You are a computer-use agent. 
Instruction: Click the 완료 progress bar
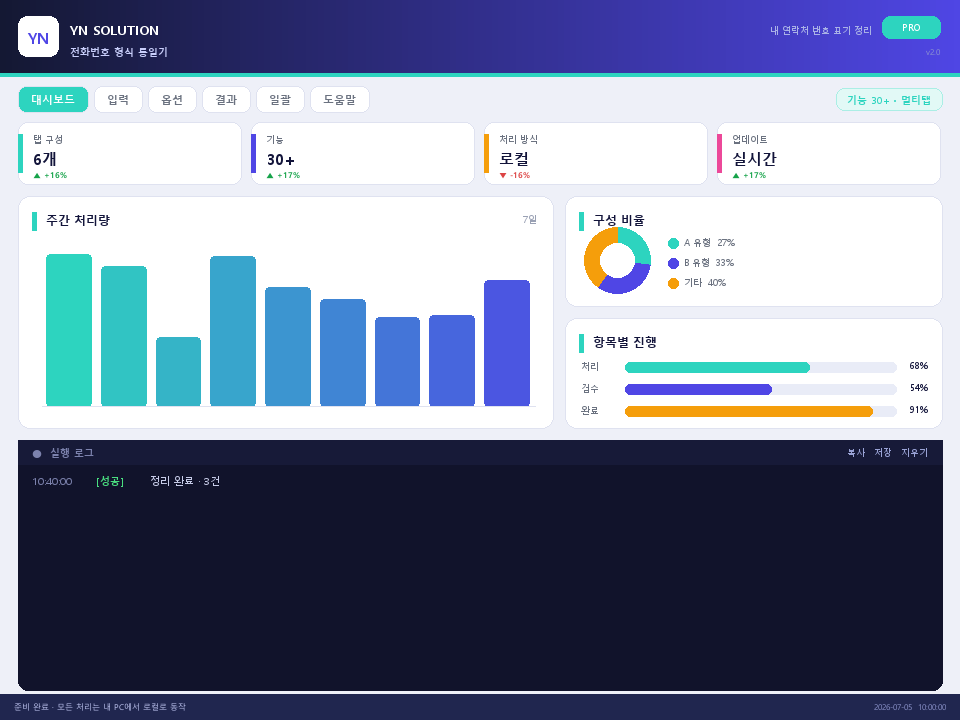pyautogui.click(x=760, y=411)
